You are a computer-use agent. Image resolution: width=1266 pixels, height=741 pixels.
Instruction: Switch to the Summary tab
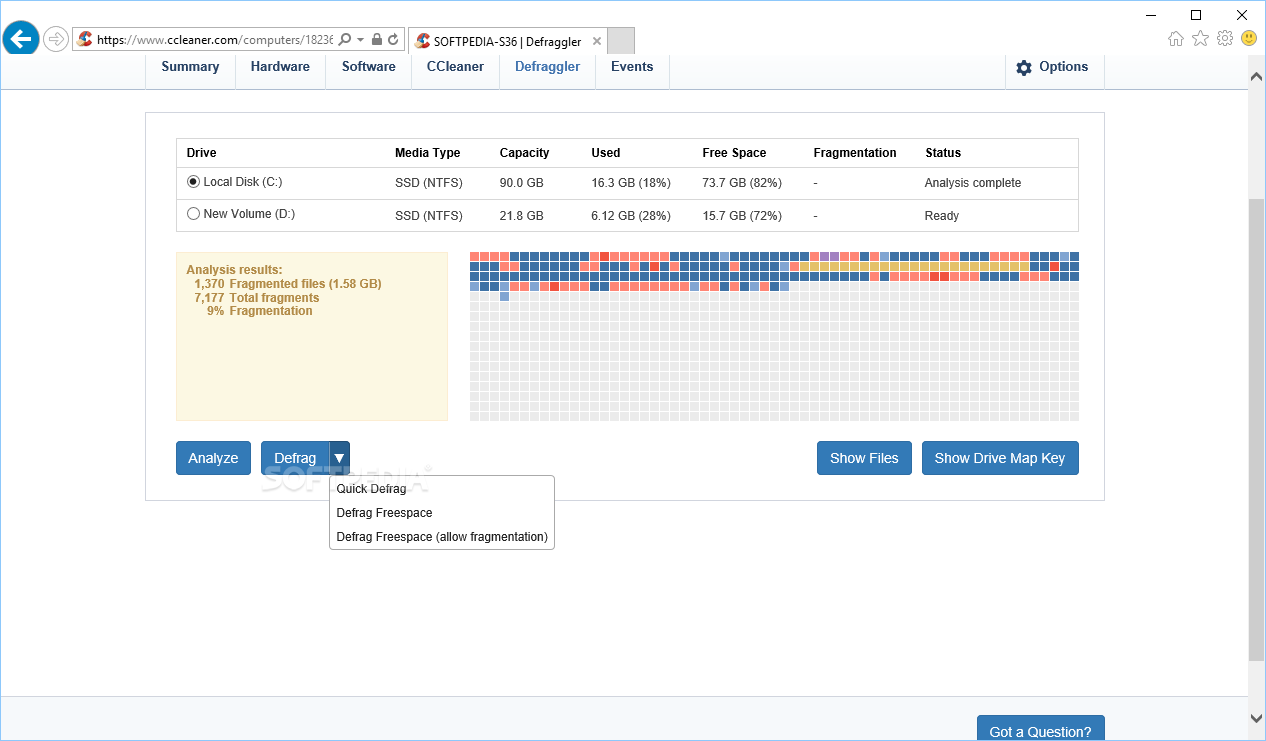pyautogui.click(x=190, y=67)
